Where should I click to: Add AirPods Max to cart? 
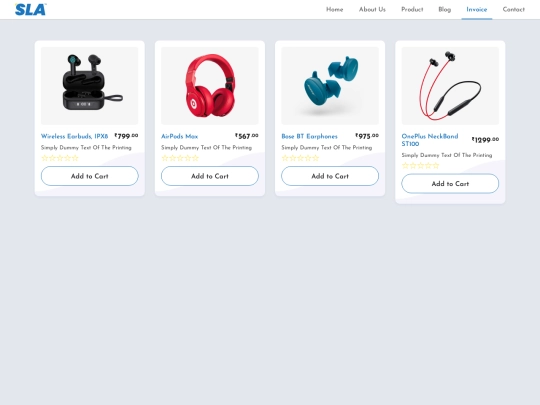pos(210,176)
